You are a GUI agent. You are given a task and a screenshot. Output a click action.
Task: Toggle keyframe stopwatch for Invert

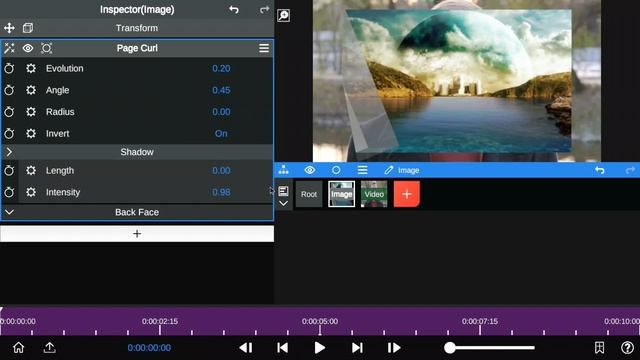click(9, 133)
